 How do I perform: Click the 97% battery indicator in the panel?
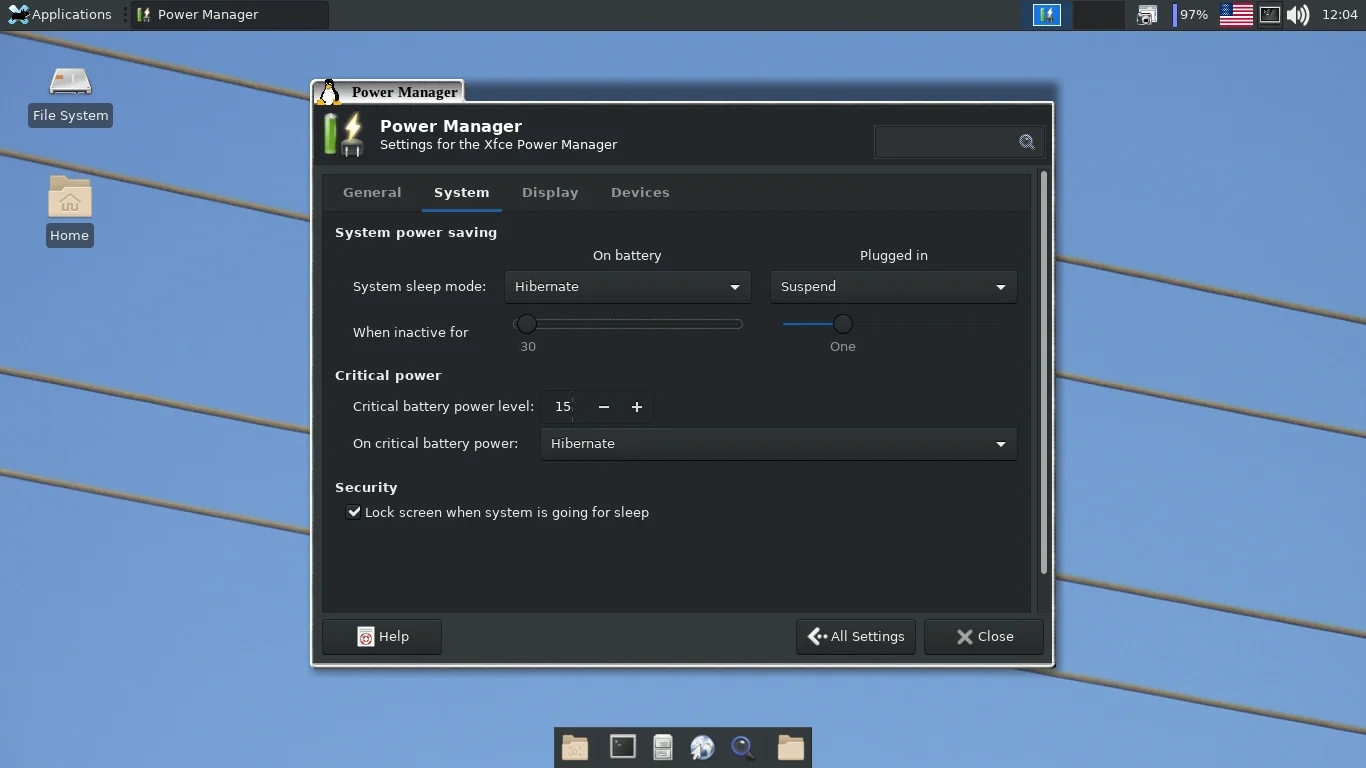coord(1191,15)
